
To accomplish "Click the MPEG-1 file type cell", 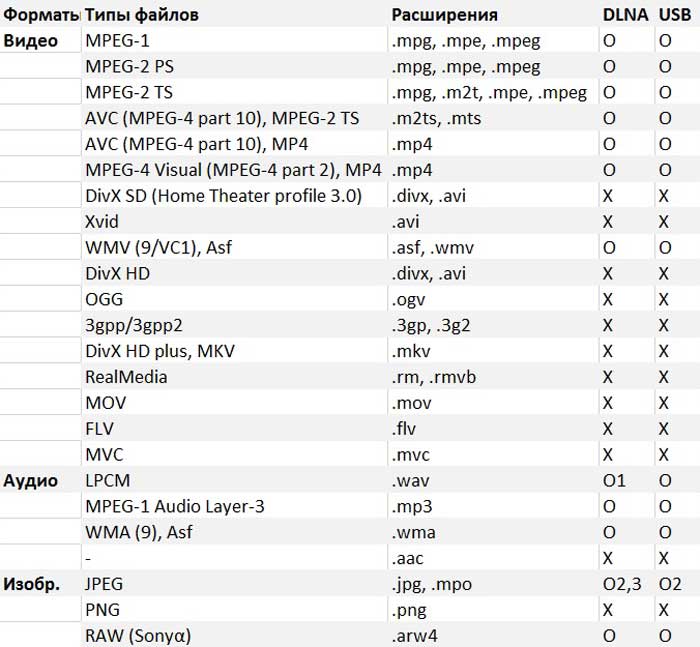I will tap(234, 41).
